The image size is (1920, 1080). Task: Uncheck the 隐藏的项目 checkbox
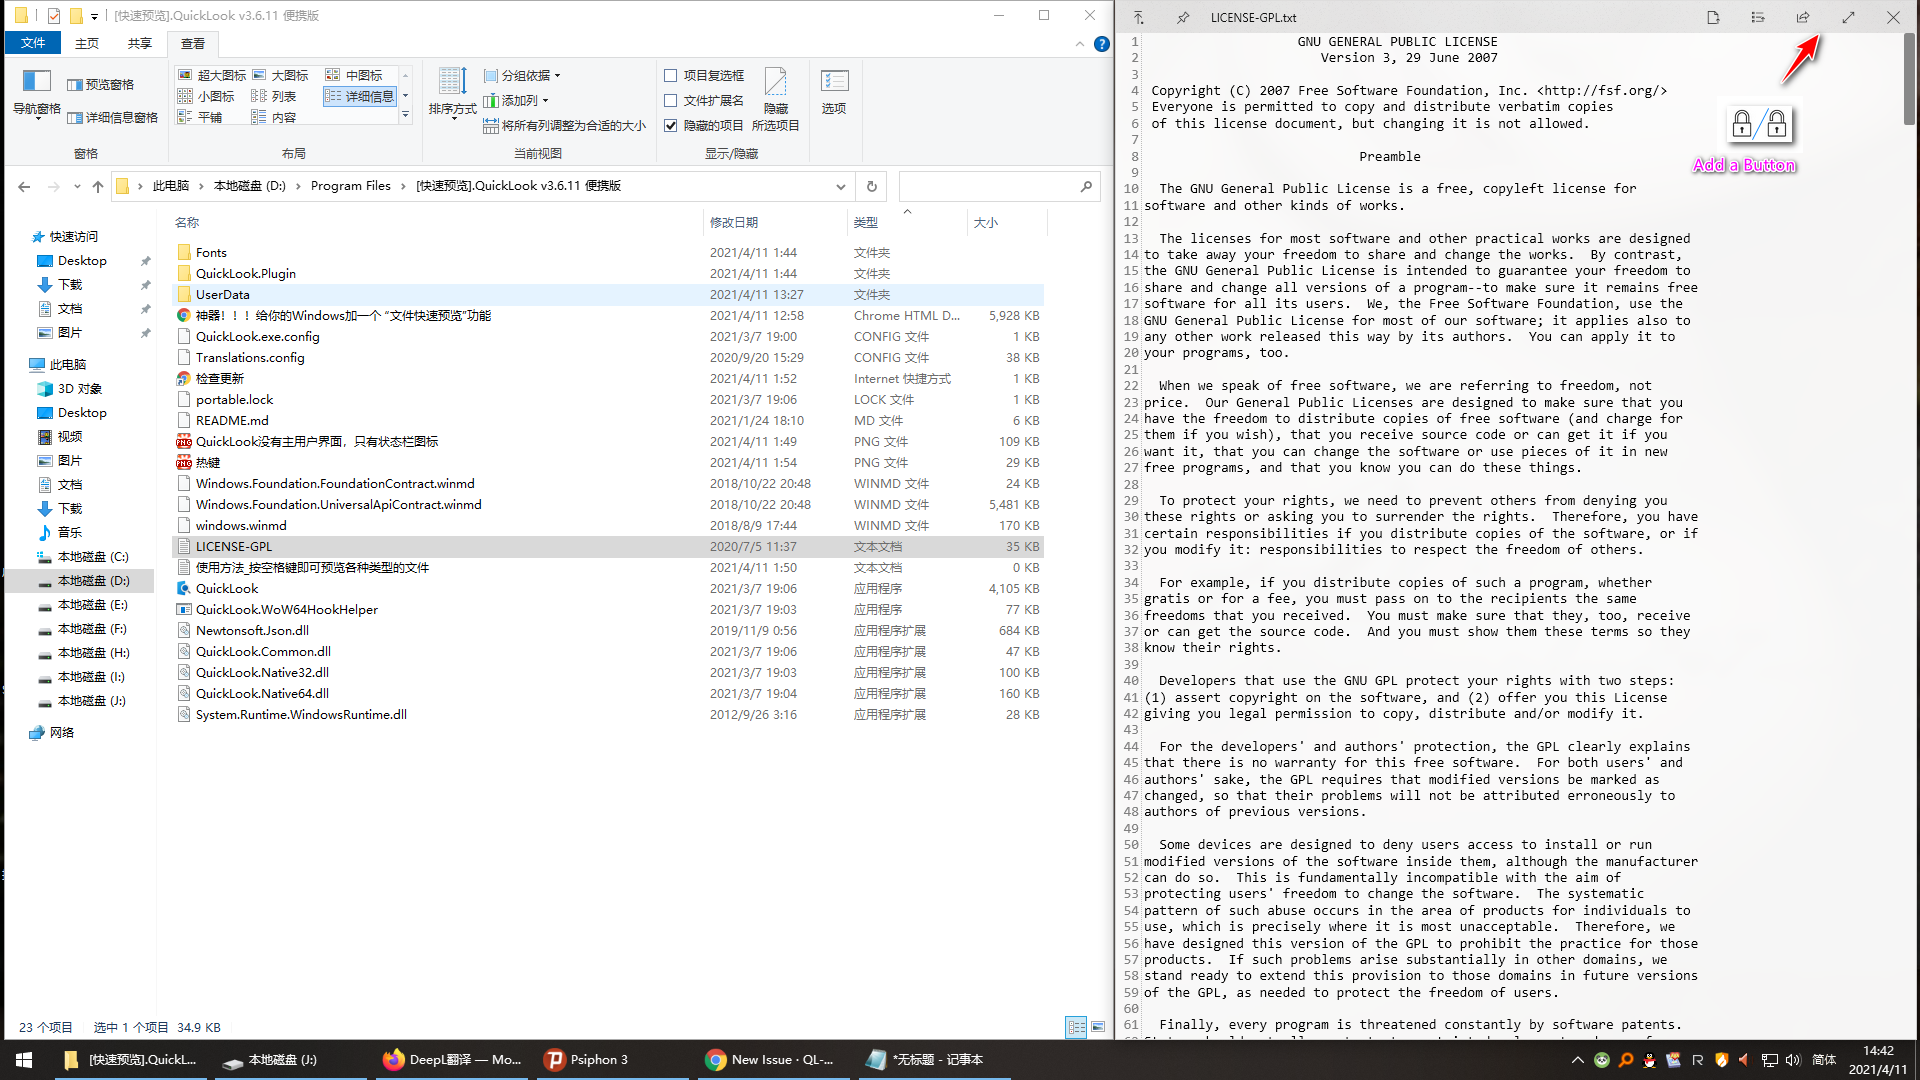(x=671, y=125)
